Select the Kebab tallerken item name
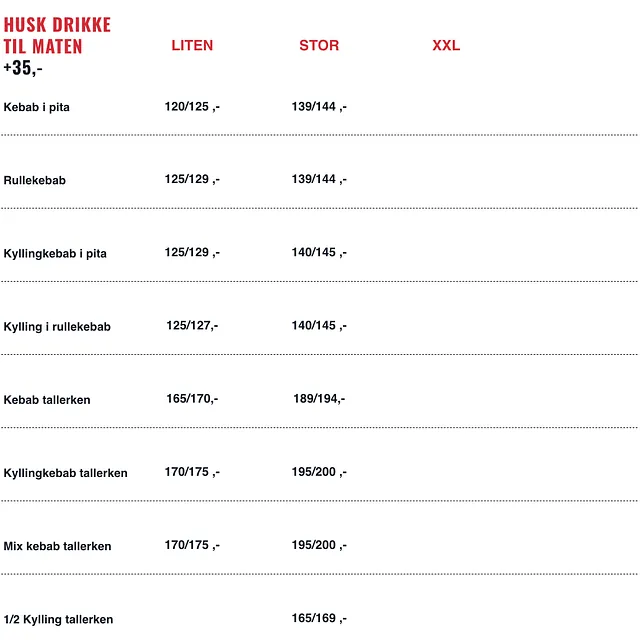This screenshot has height=640, width=640. click(47, 400)
